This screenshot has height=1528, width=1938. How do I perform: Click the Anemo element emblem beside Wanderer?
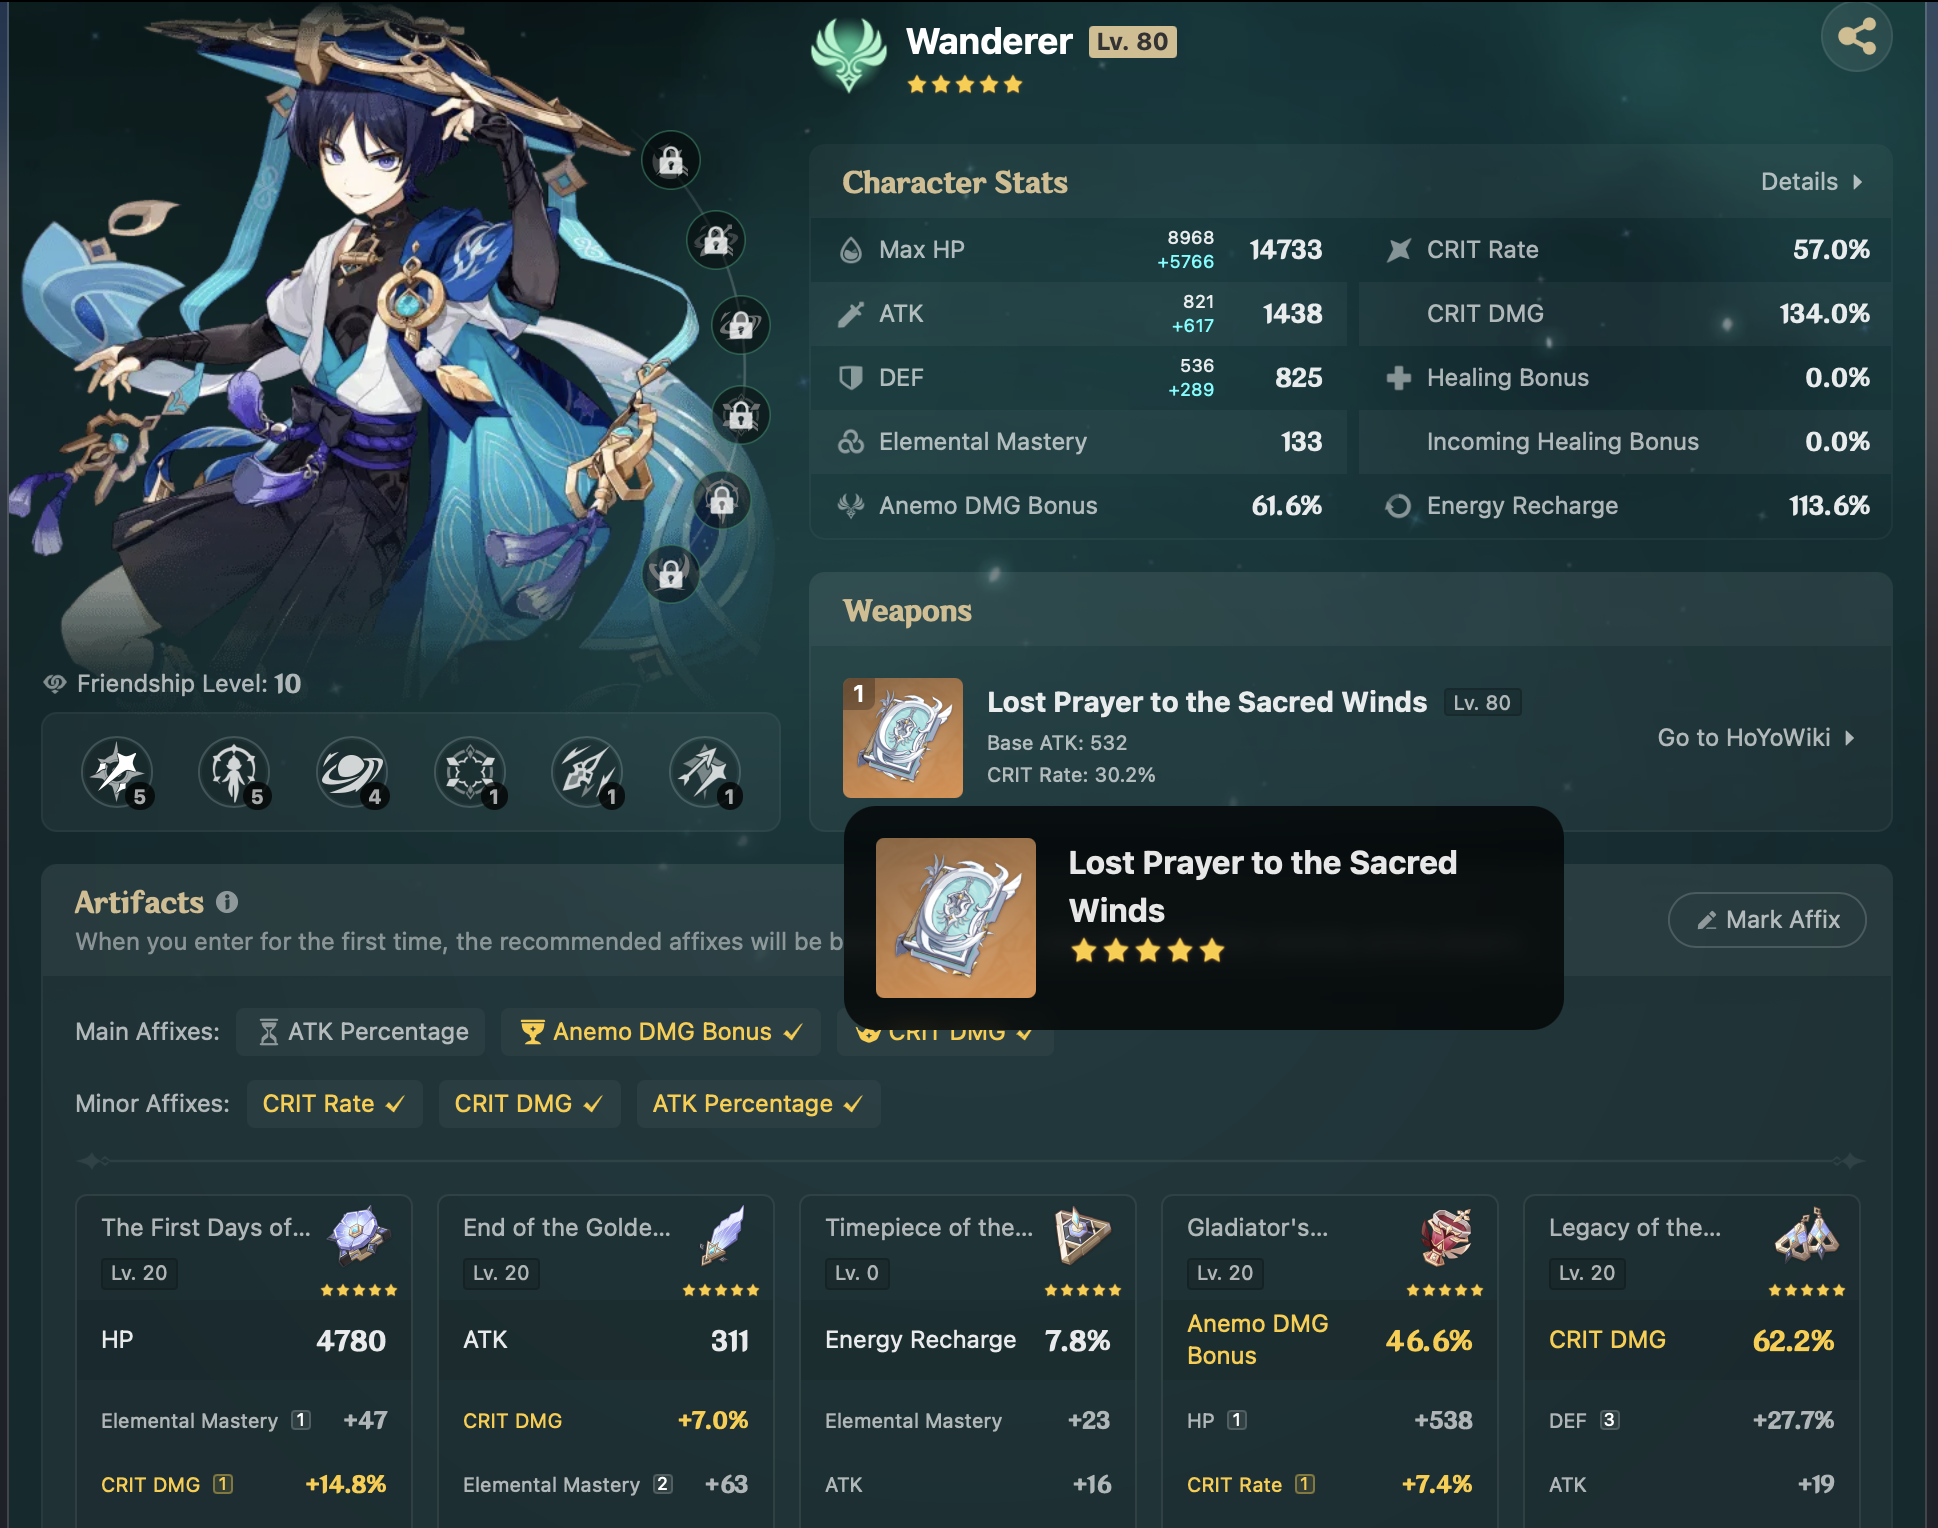(848, 55)
